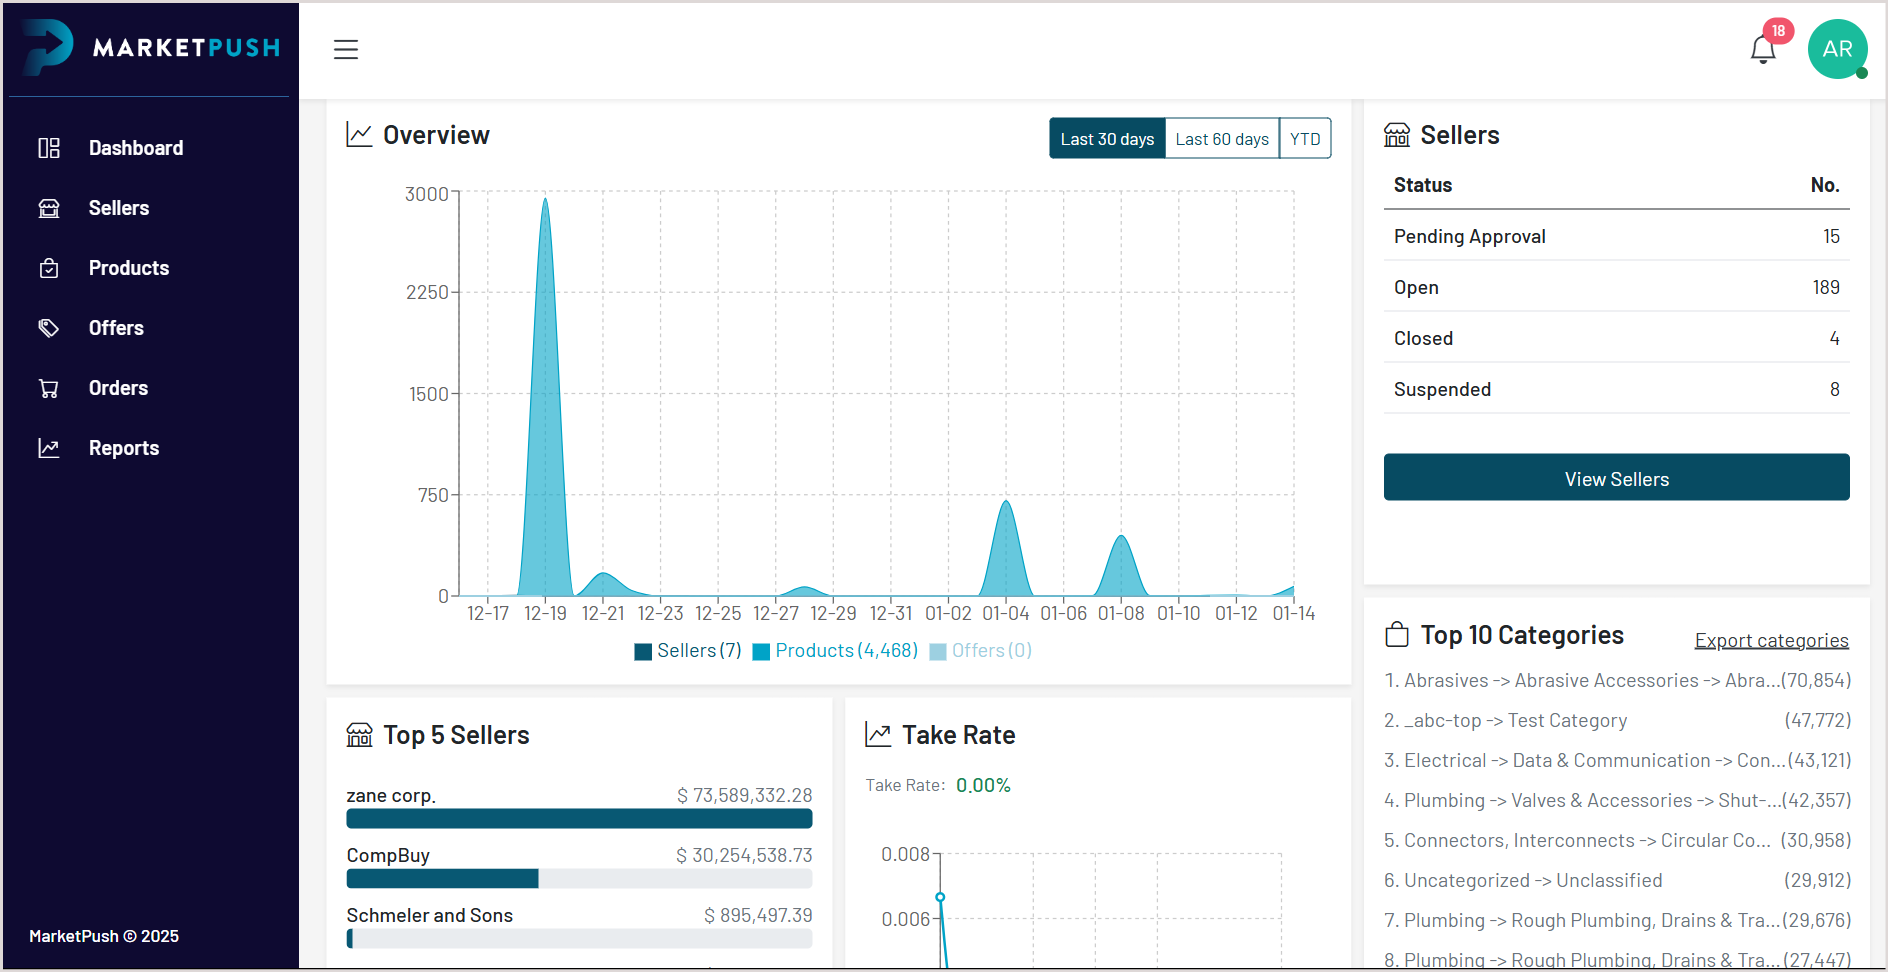Click the zane corp. progress bar
1888x972 pixels.
[579, 818]
